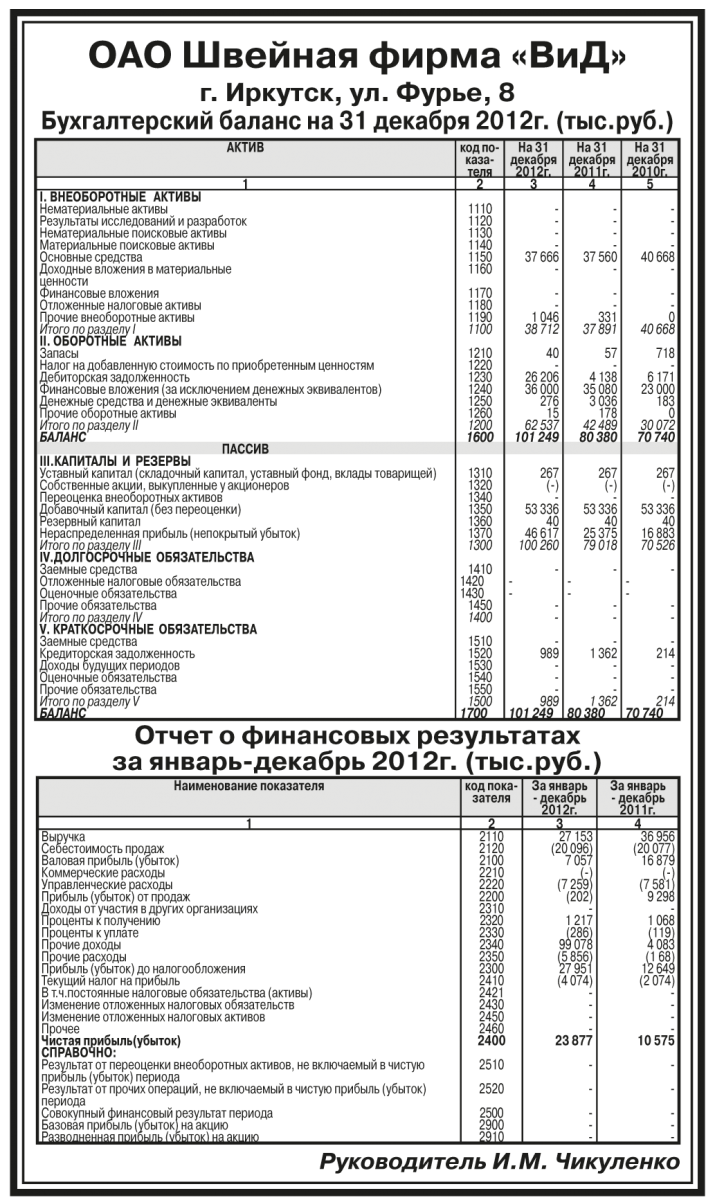706x1200 pixels.
Task: Select the II. ОБОРОТНЫЕ АКТИВЫ section title
Action: (112, 341)
